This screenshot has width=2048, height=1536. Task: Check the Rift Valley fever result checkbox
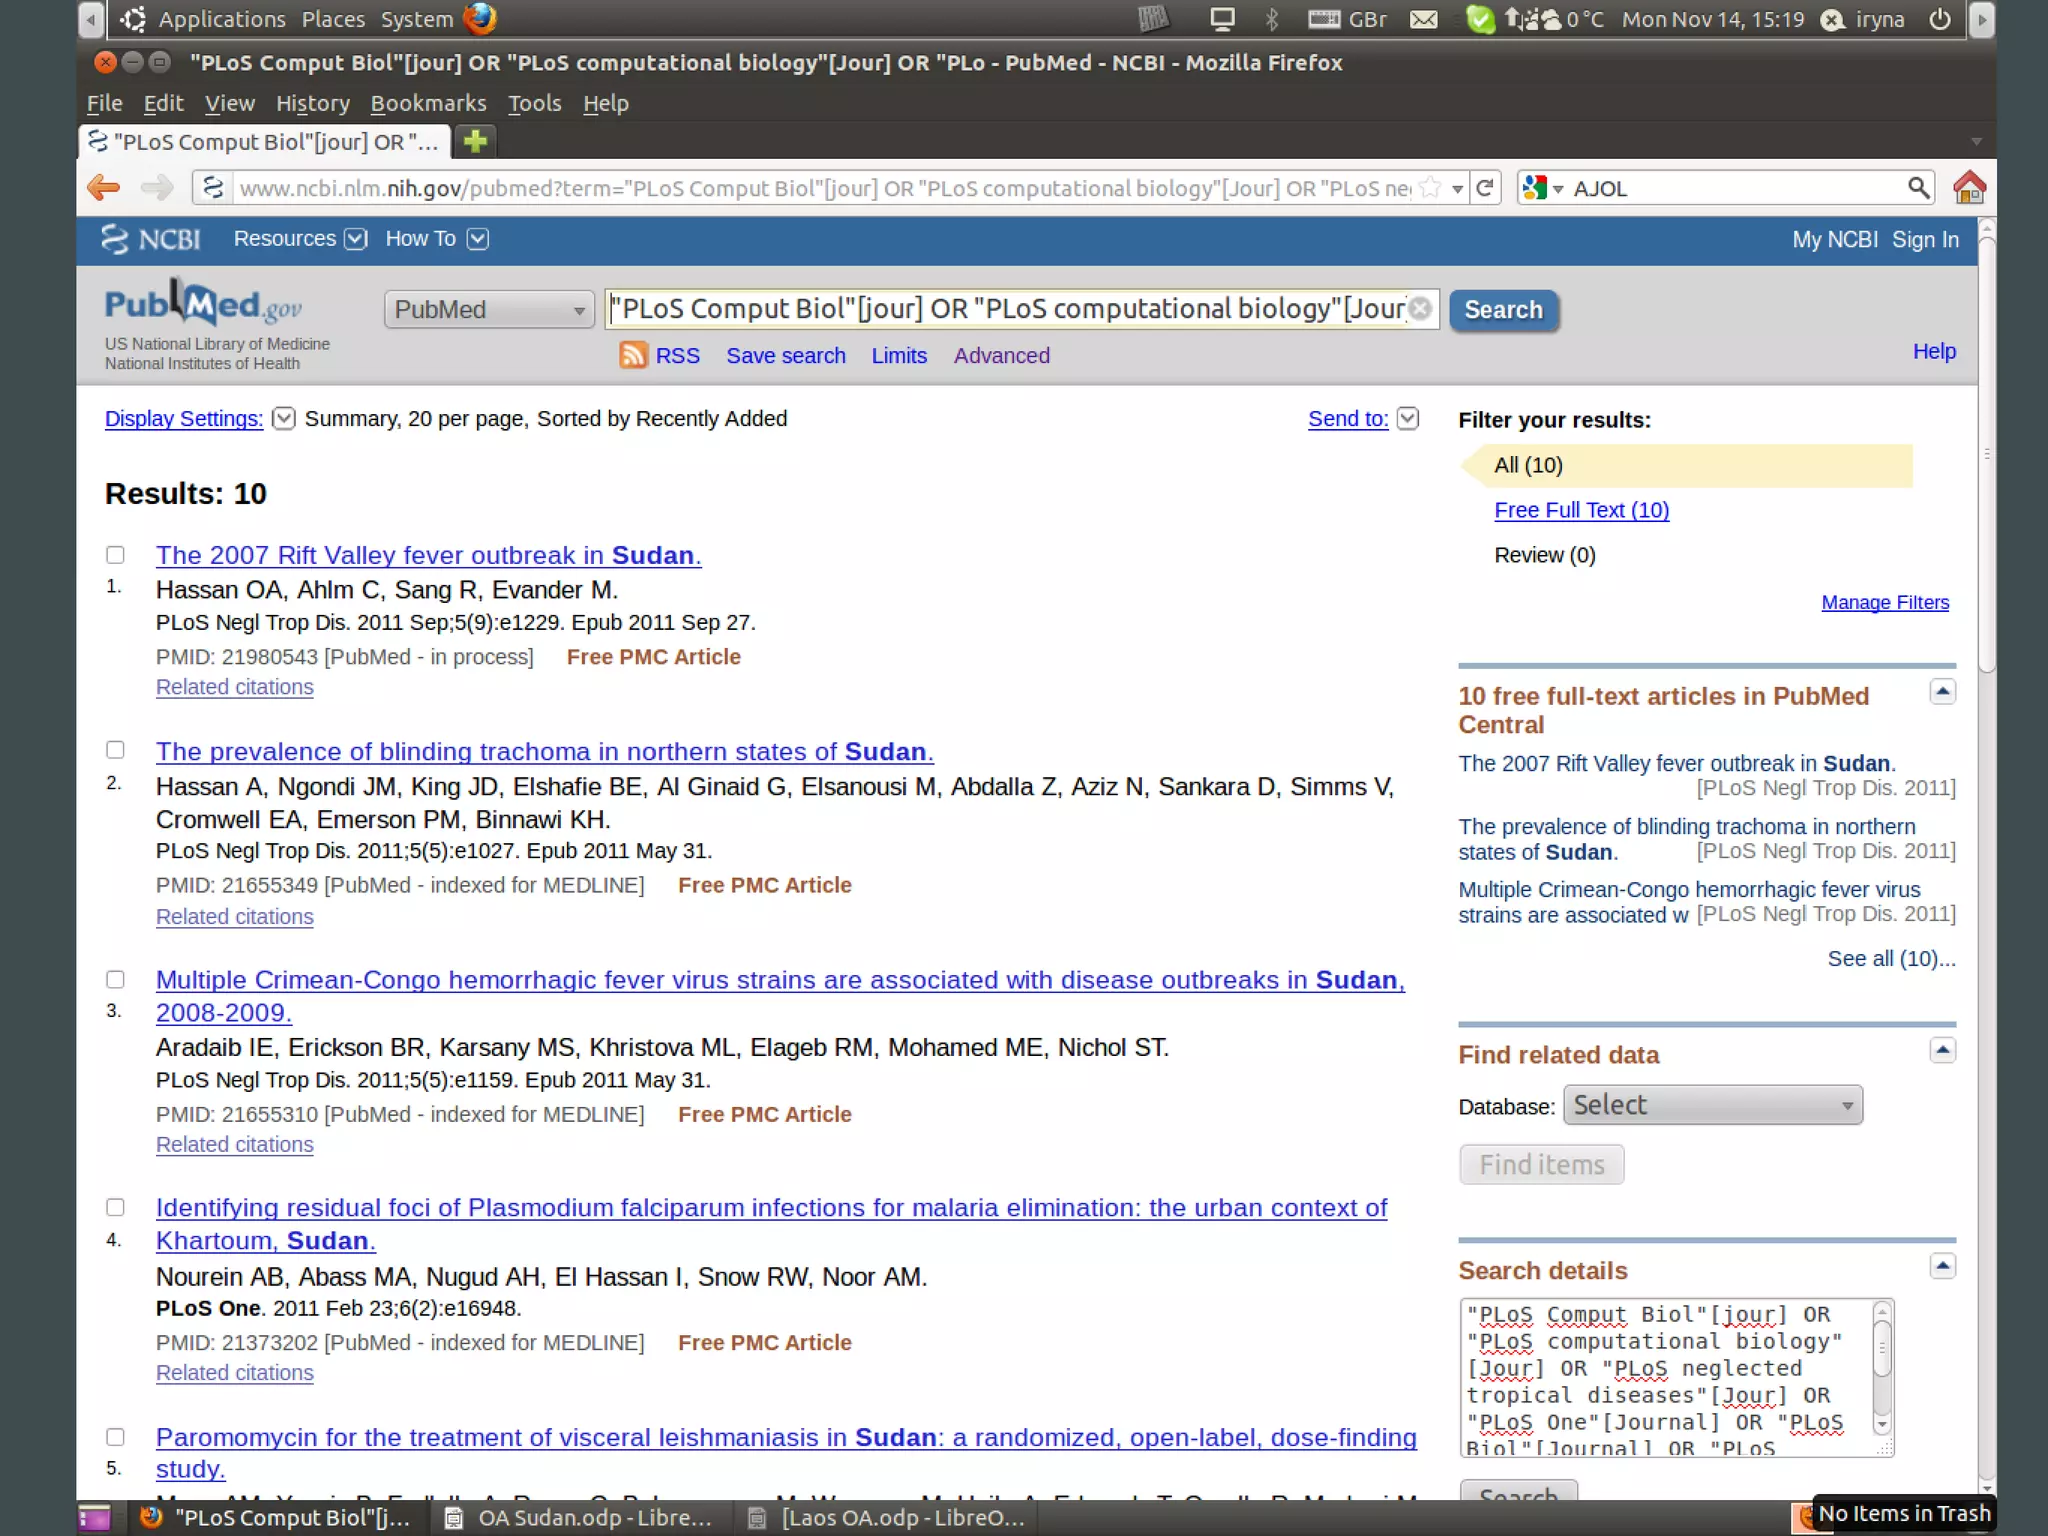point(116,555)
